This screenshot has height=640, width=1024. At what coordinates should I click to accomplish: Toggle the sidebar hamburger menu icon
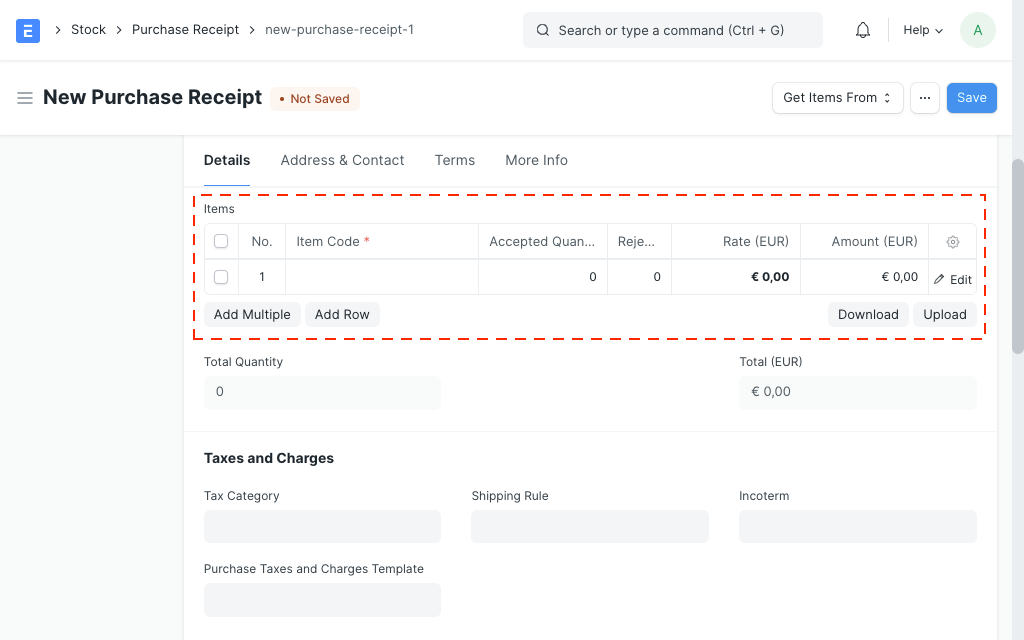click(x=25, y=98)
